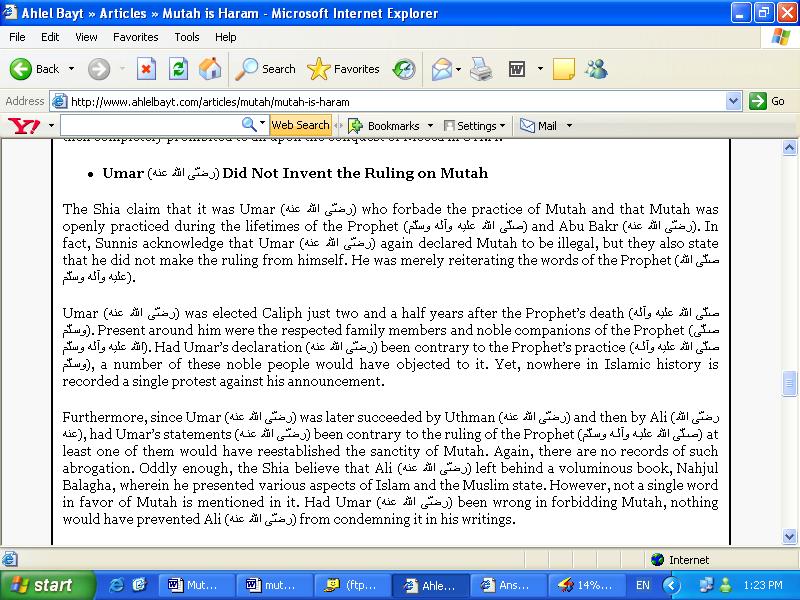Click the Mail envelope toolbar icon
The image size is (800, 600).
pos(442,69)
